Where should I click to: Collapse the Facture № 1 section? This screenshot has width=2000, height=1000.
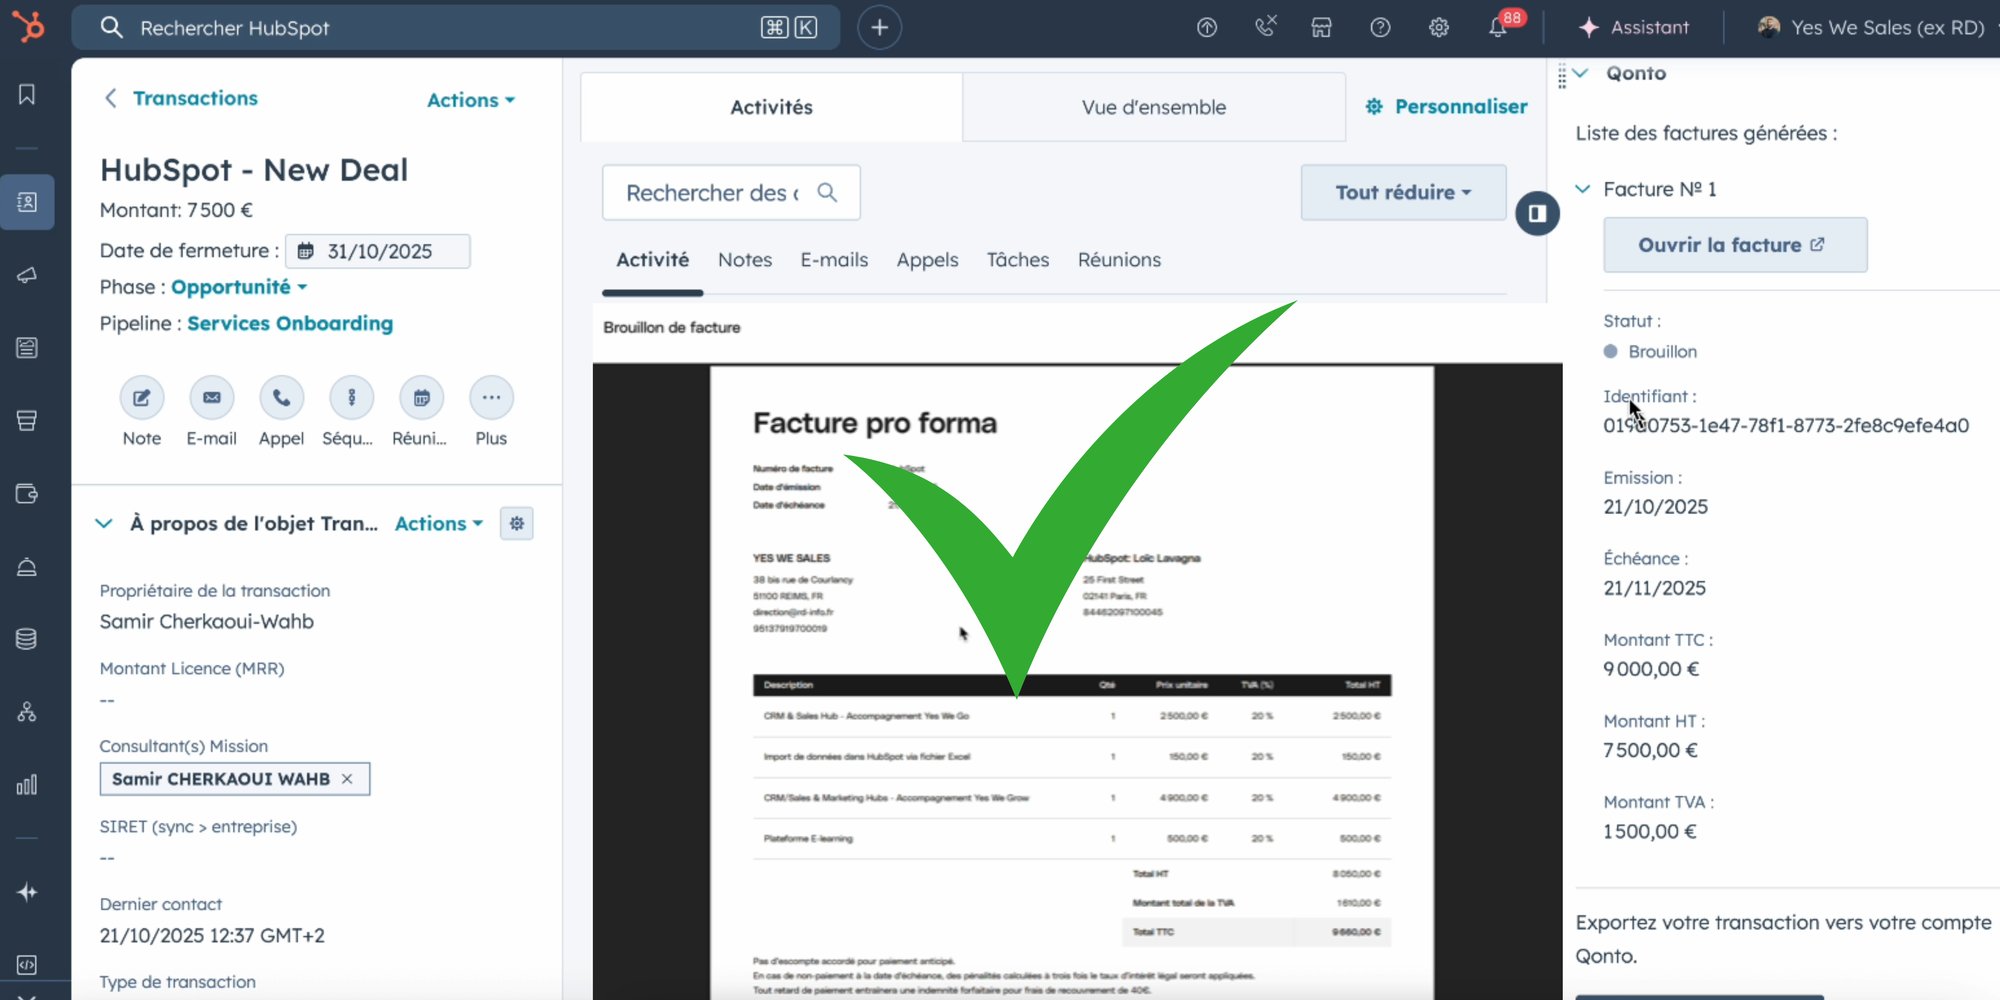click(x=1583, y=188)
